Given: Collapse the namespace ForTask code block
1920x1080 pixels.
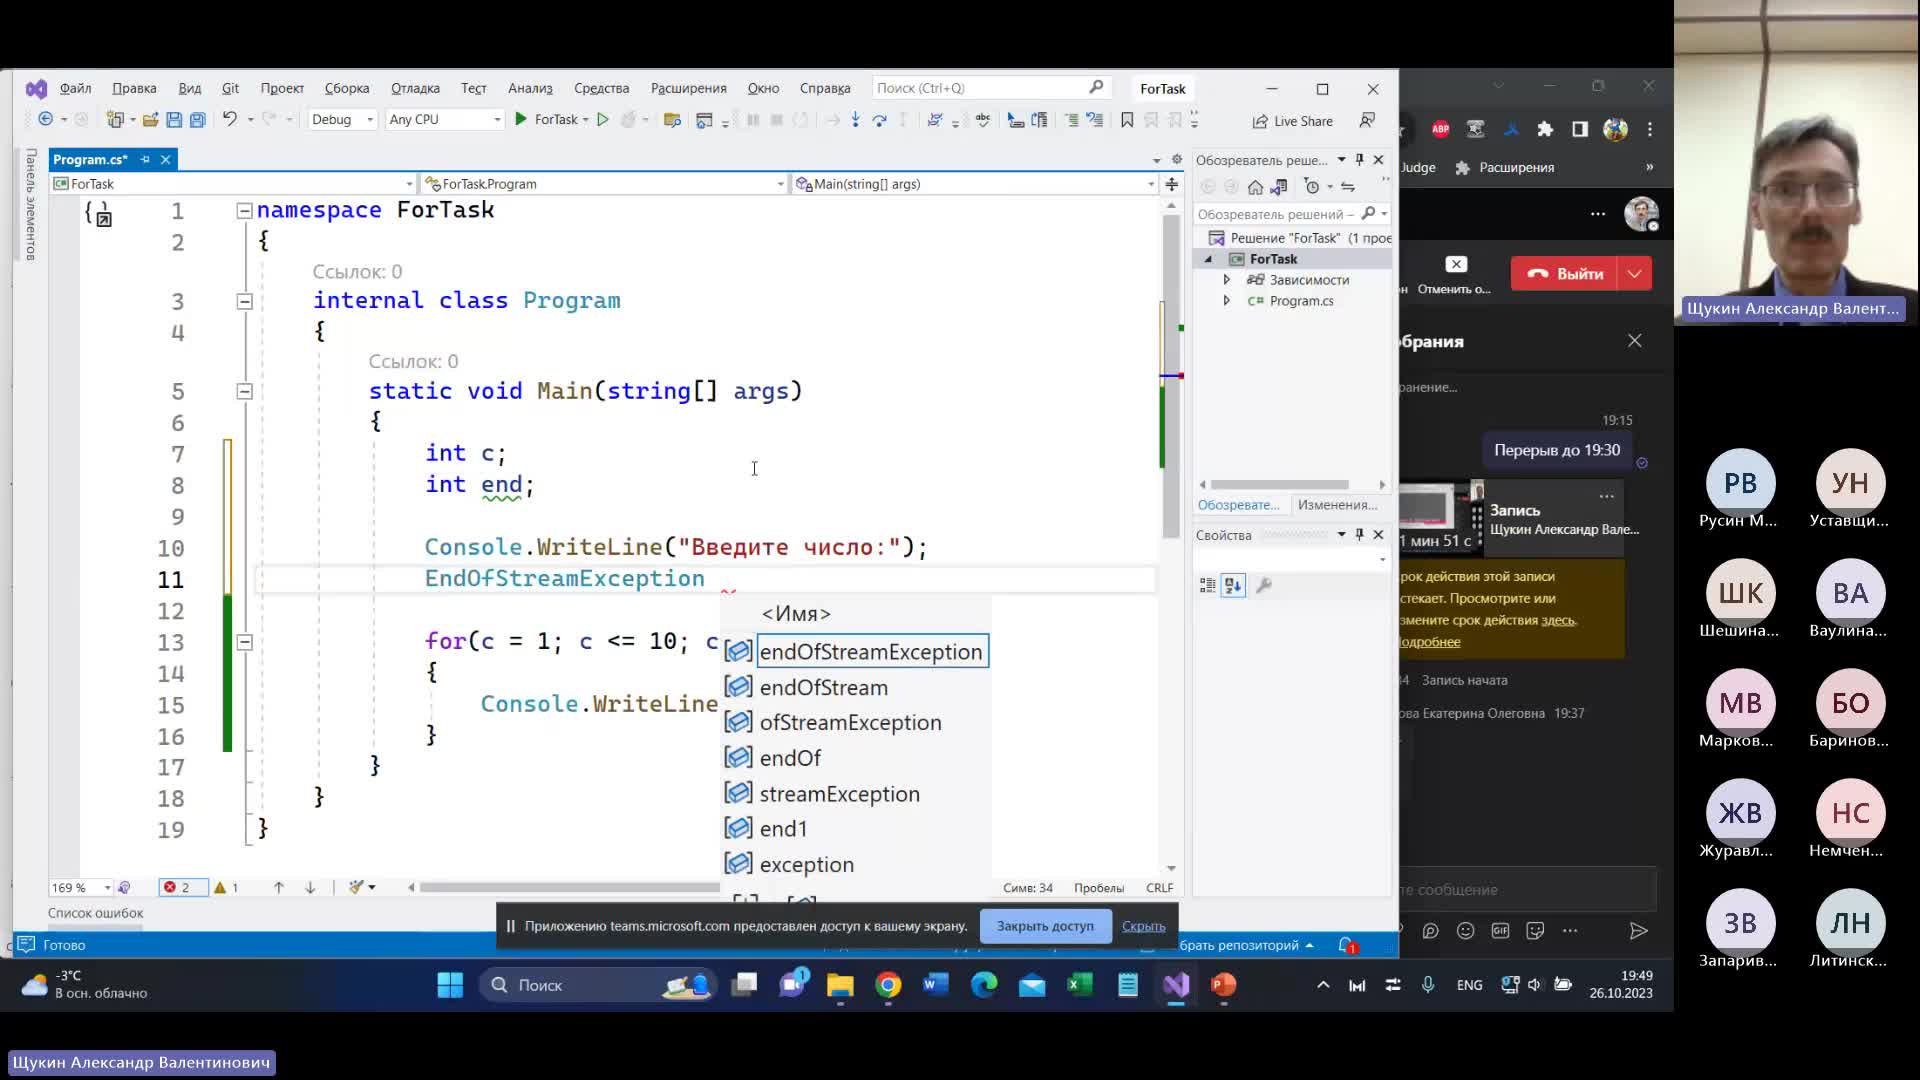Looking at the screenshot, I should click(x=244, y=210).
